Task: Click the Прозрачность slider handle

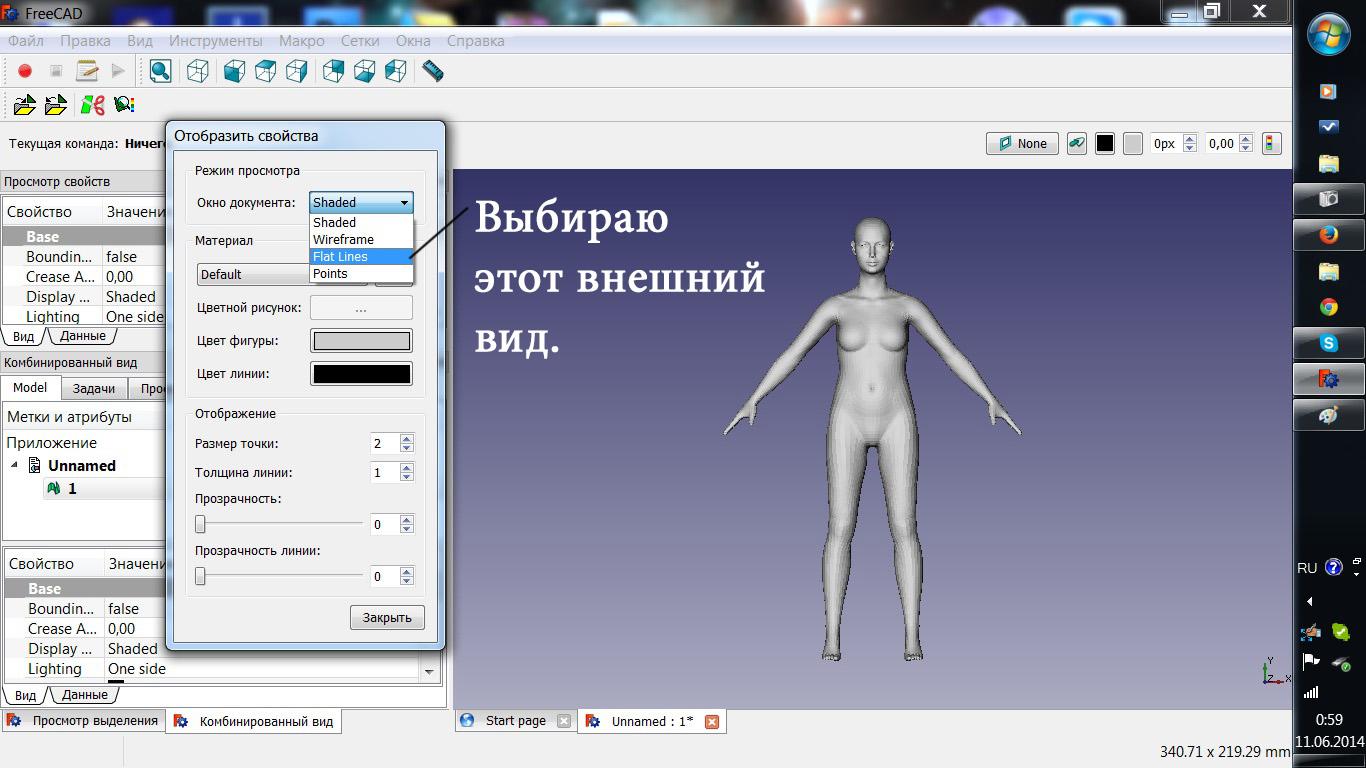Action: click(201, 524)
